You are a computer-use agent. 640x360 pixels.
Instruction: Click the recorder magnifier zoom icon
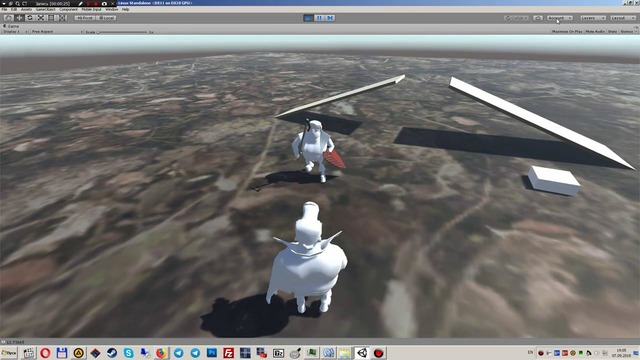[18, 3]
